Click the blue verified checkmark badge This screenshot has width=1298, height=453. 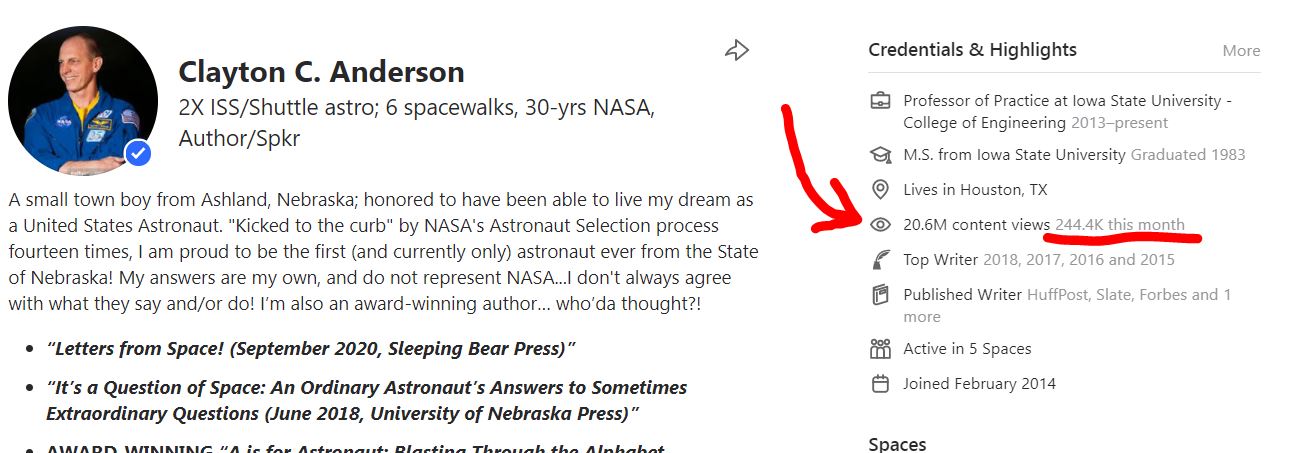[x=139, y=153]
